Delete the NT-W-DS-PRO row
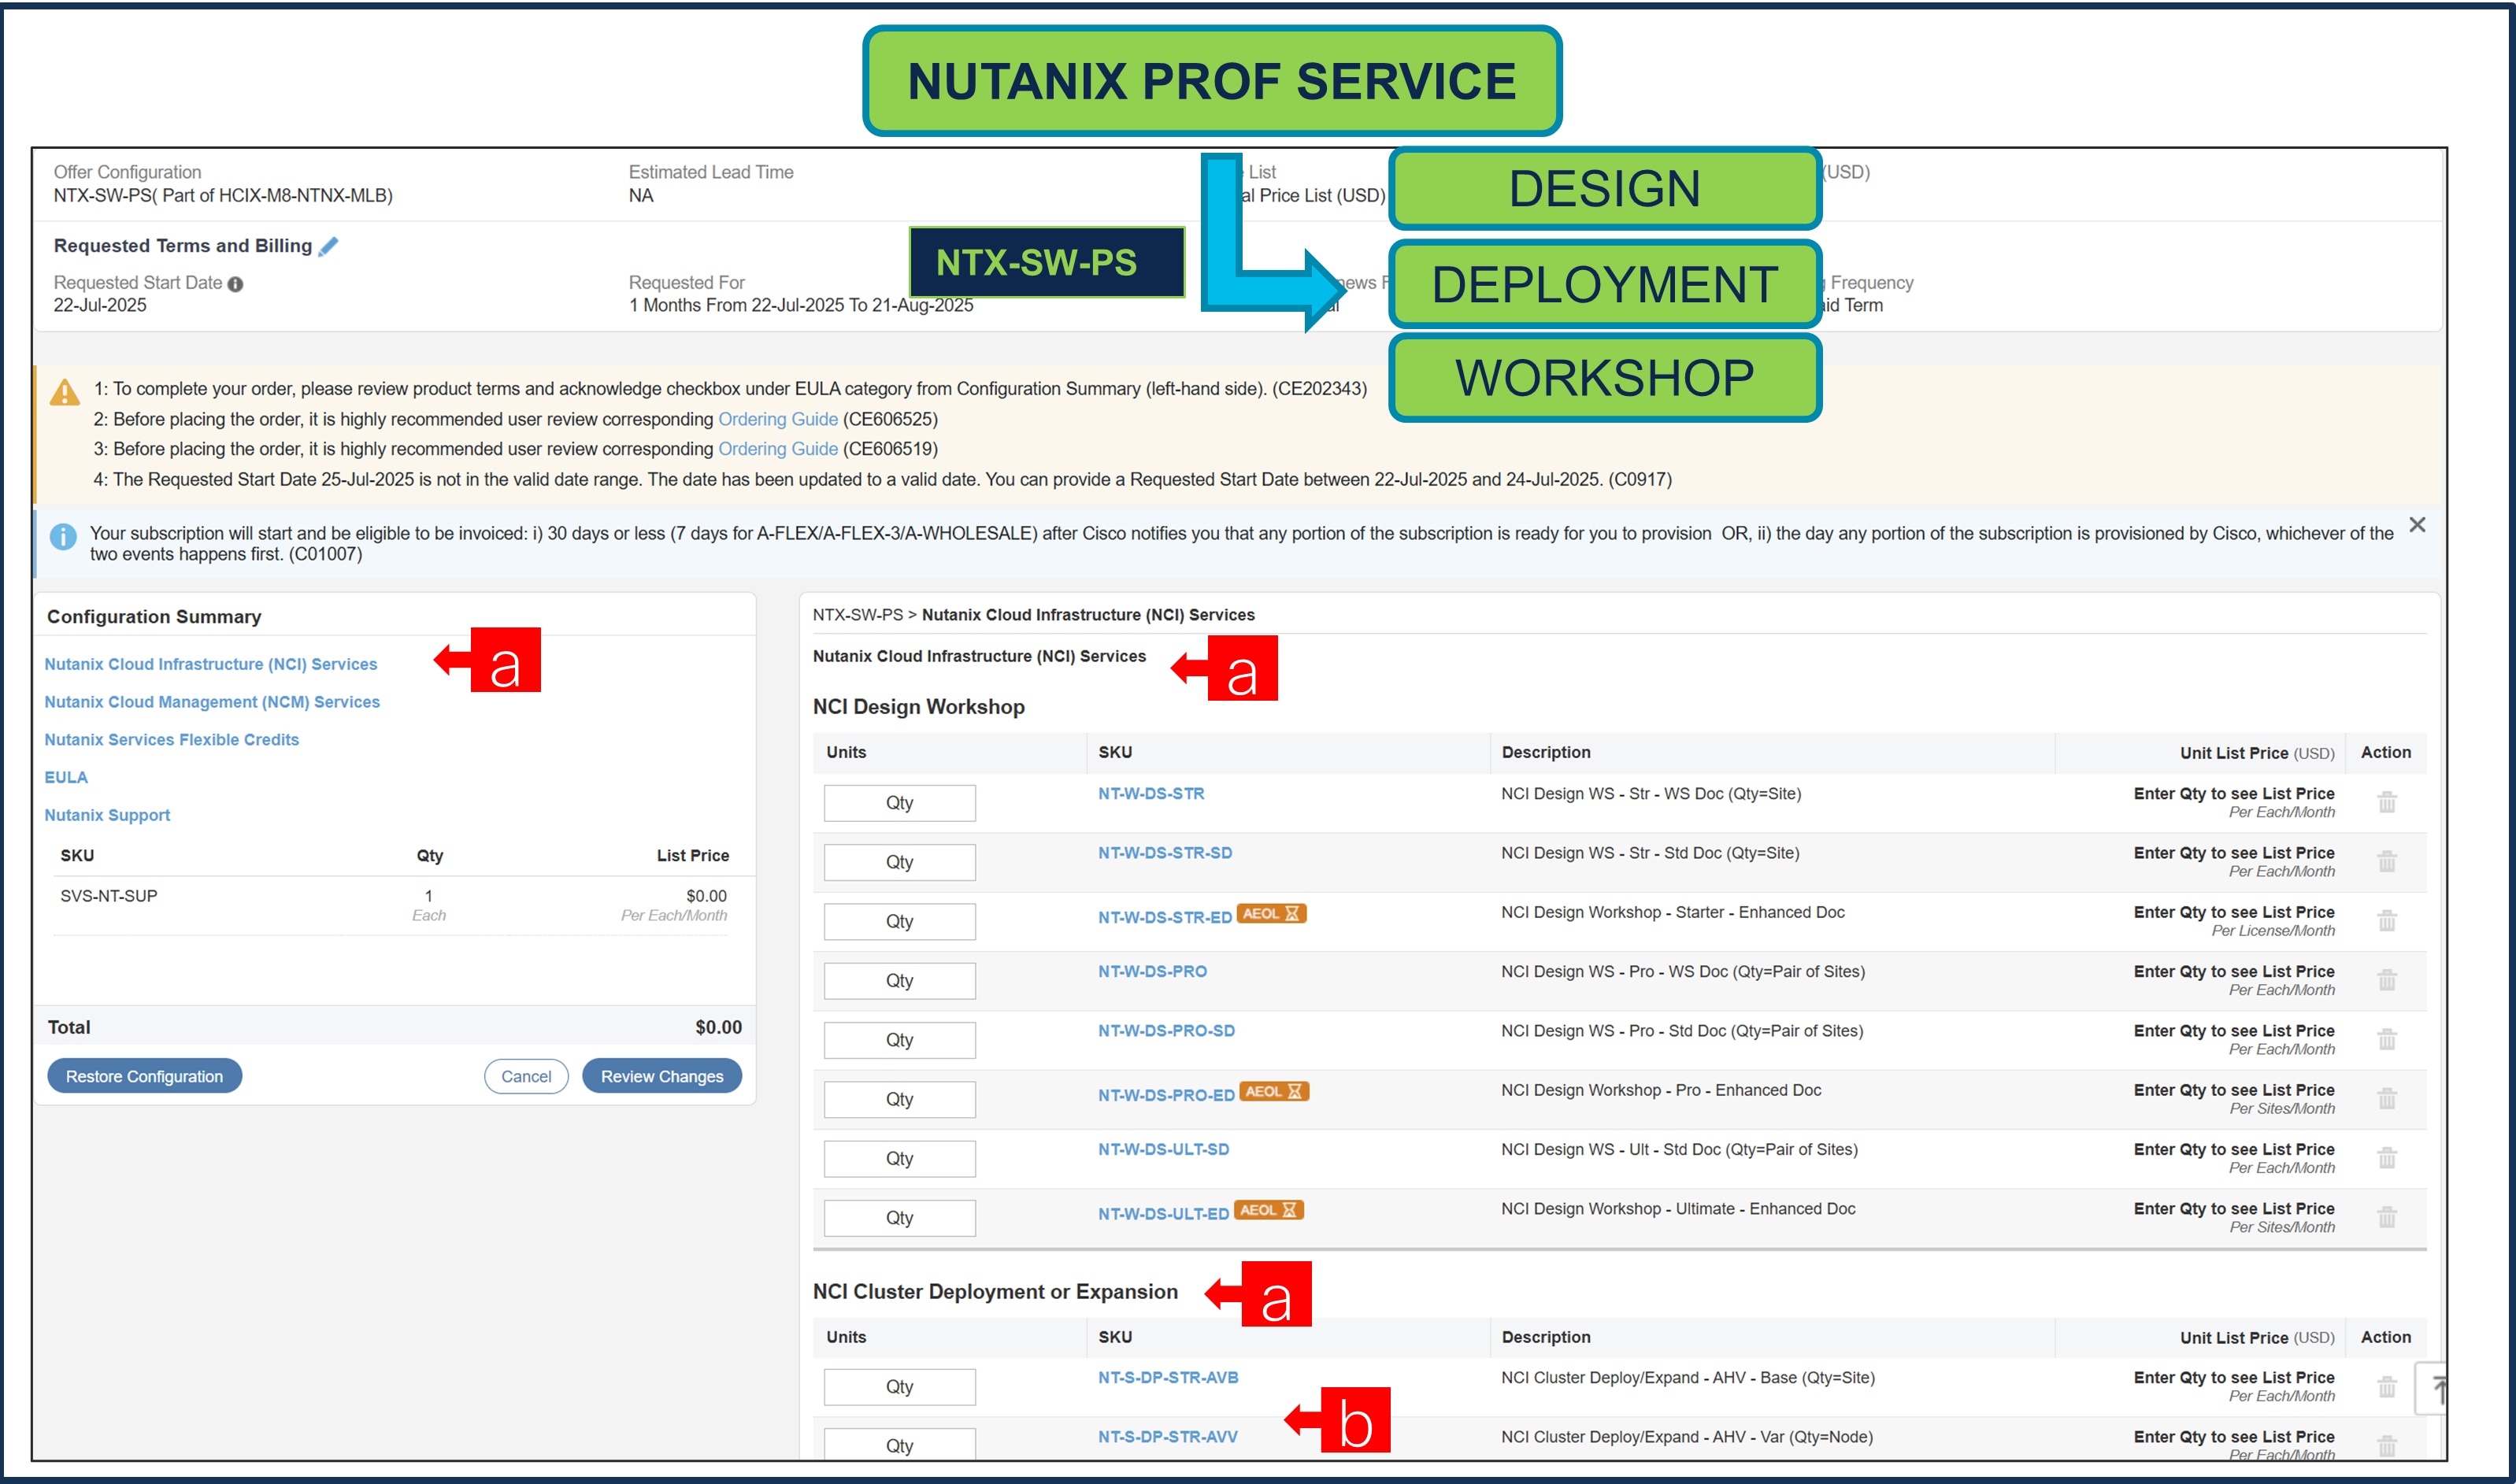Image resolution: width=2516 pixels, height=1484 pixels. (2387, 980)
